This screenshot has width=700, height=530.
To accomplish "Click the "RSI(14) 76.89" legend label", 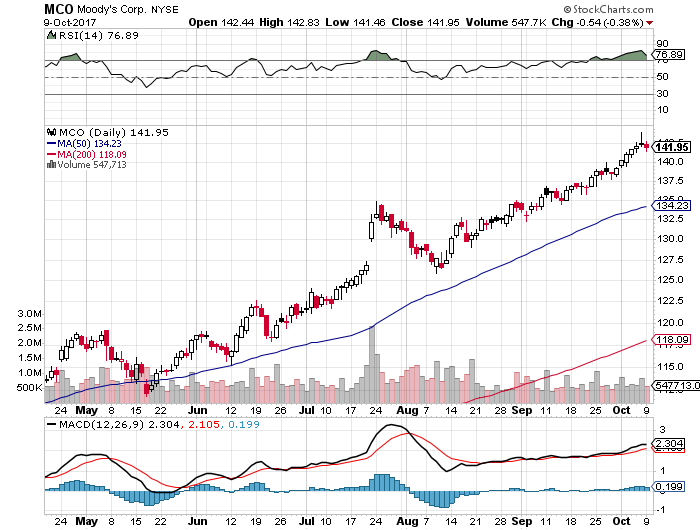I will coord(99,35).
